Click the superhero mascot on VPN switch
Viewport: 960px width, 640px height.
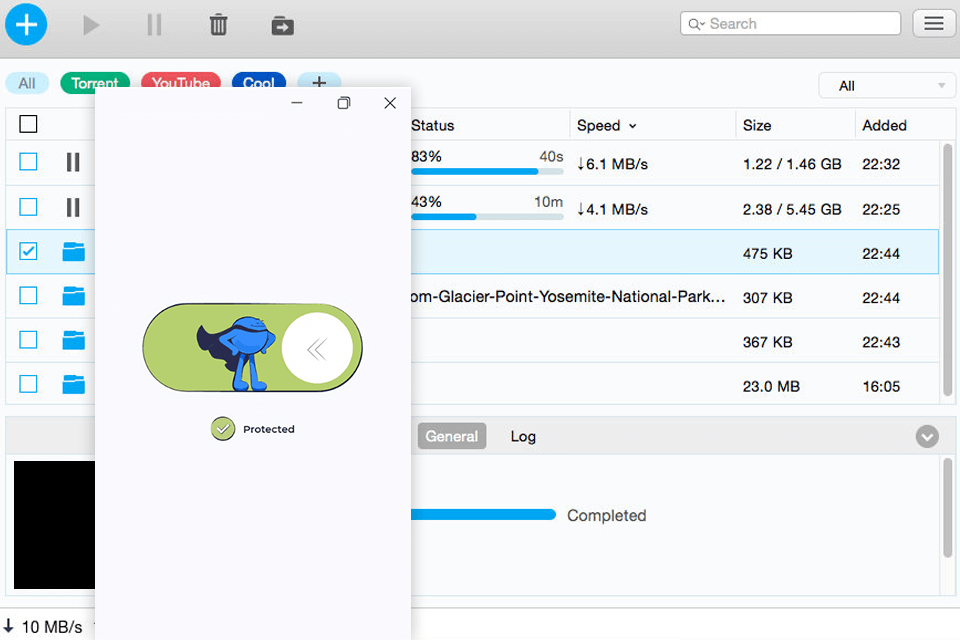click(238, 353)
